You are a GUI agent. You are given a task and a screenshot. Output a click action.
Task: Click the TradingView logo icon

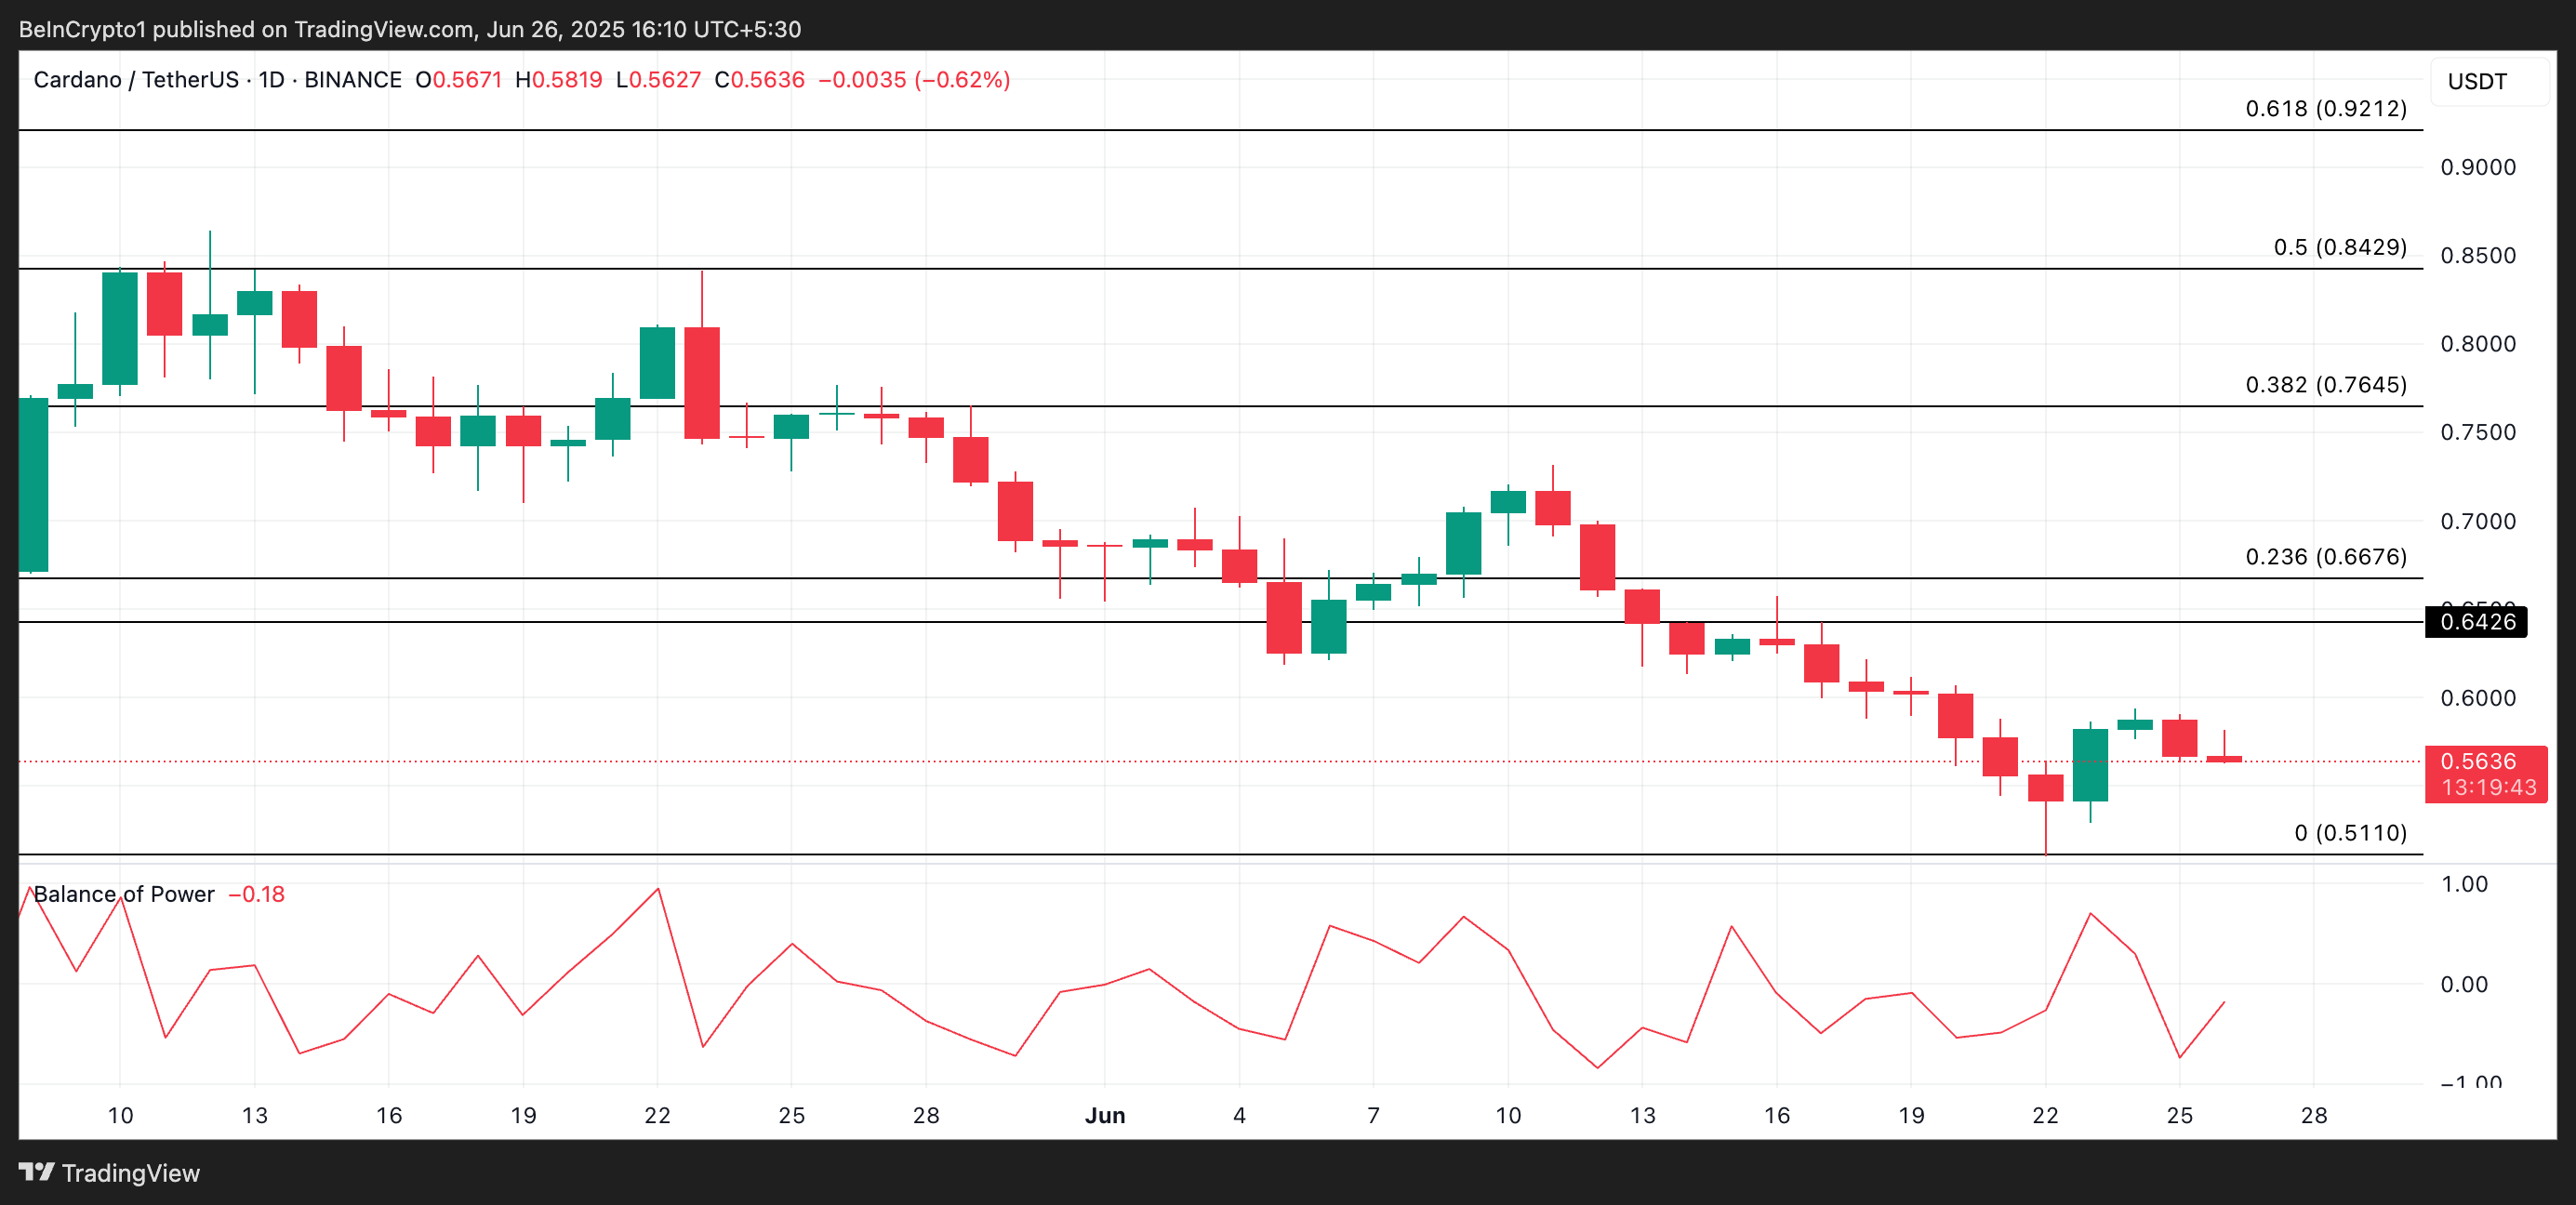[37, 1171]
